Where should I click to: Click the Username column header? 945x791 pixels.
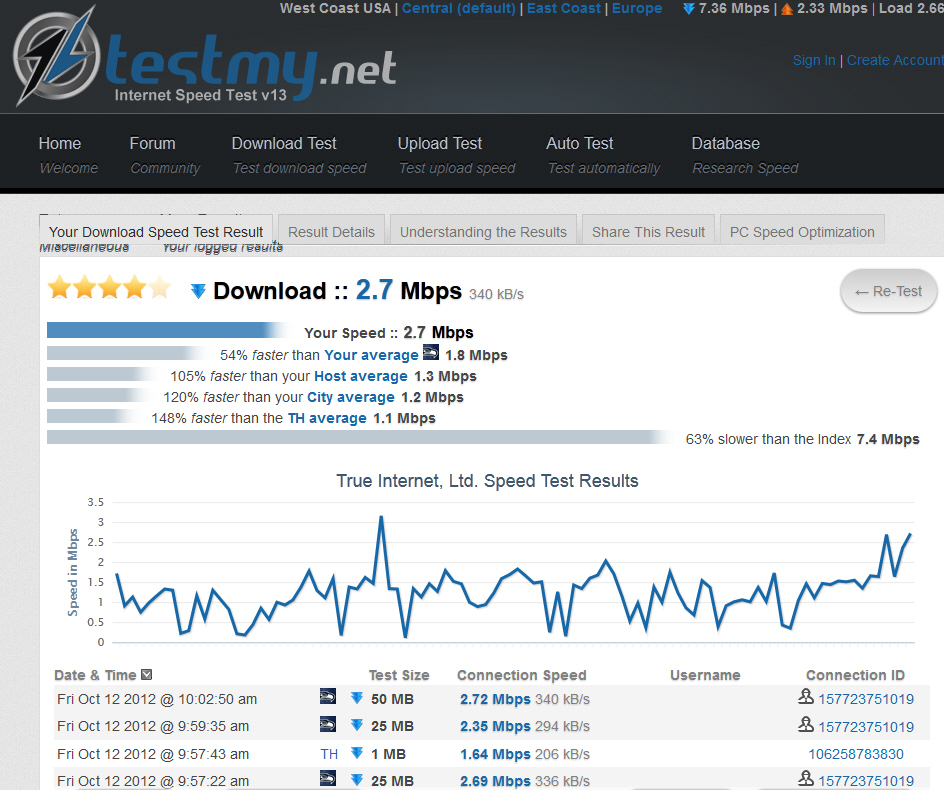705,675
